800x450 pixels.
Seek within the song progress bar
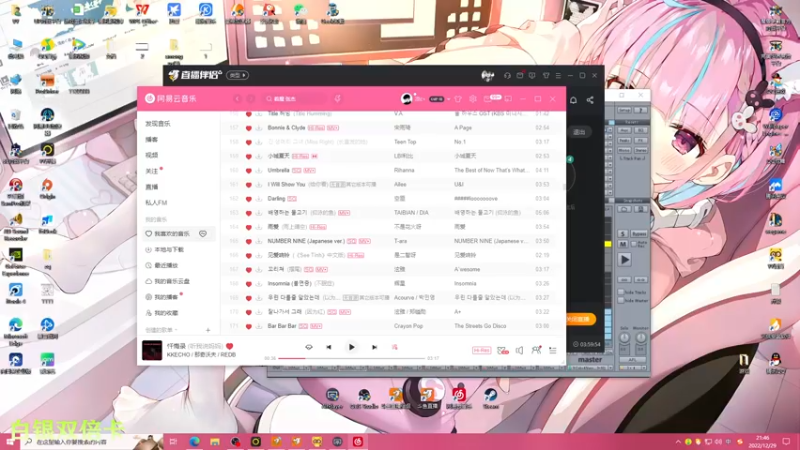tap(352, 358)
